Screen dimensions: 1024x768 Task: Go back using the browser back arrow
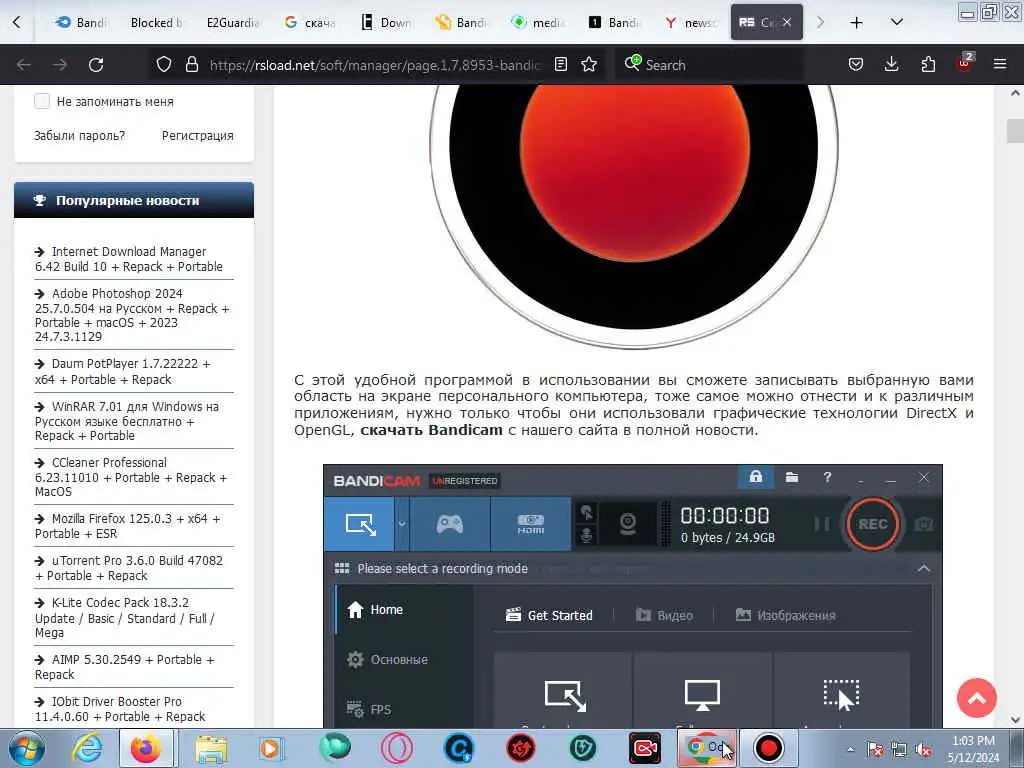point(24,65)
